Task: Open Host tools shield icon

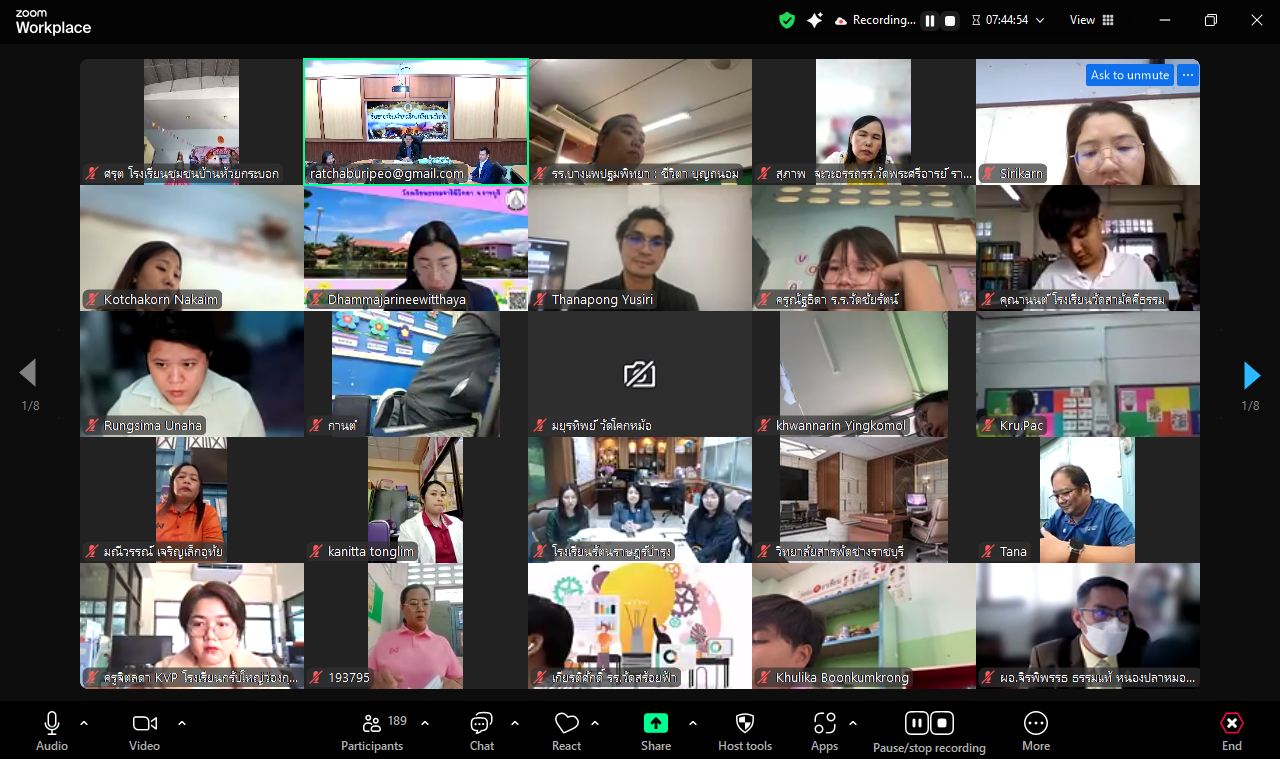Action: [x=745, y=723]
